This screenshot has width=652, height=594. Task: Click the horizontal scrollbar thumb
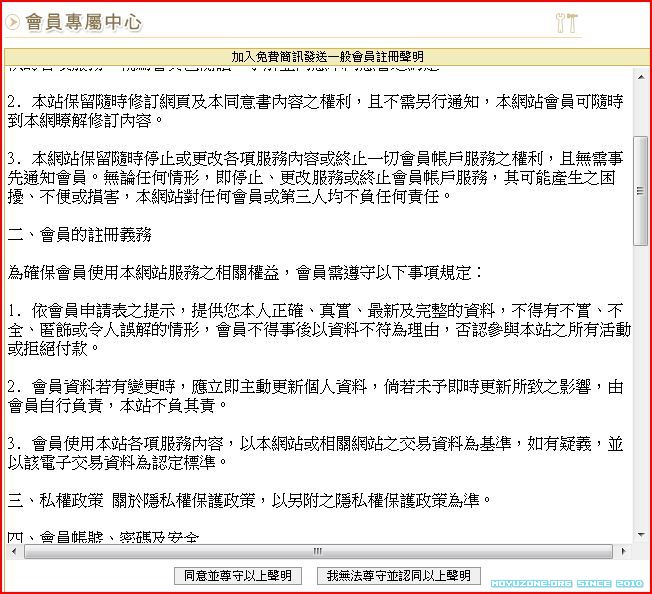pos(319,552)
